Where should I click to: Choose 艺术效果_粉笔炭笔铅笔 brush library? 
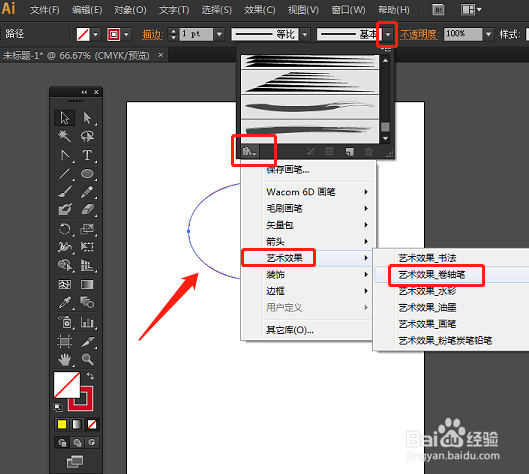pos(451,341)
